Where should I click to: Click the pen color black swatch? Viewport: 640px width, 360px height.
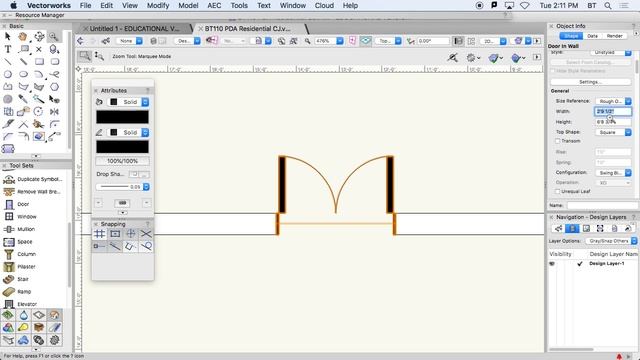[122, 147]
